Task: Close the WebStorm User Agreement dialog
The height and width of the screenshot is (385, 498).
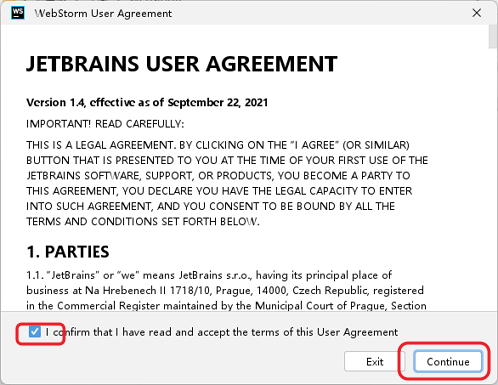Action: click(x=477, y=13)
